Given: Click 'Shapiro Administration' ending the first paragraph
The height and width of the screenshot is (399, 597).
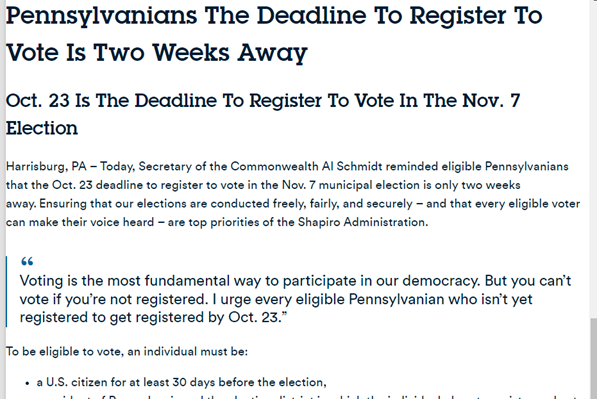Looking at the screenshot, I should click(x=362, y=222).
